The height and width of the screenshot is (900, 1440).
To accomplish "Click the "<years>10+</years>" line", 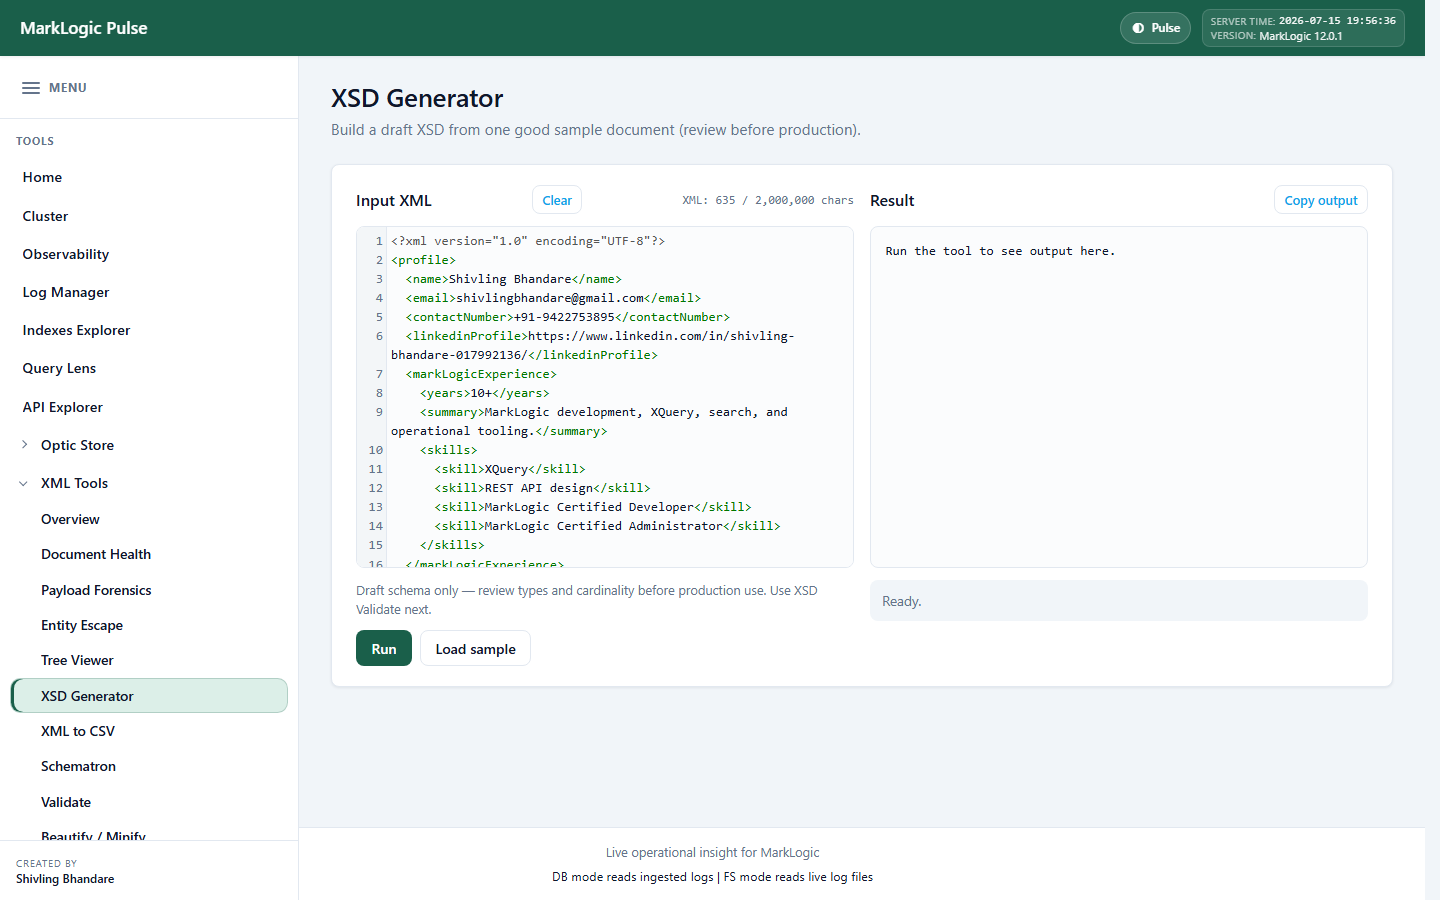I will point(485,393).
